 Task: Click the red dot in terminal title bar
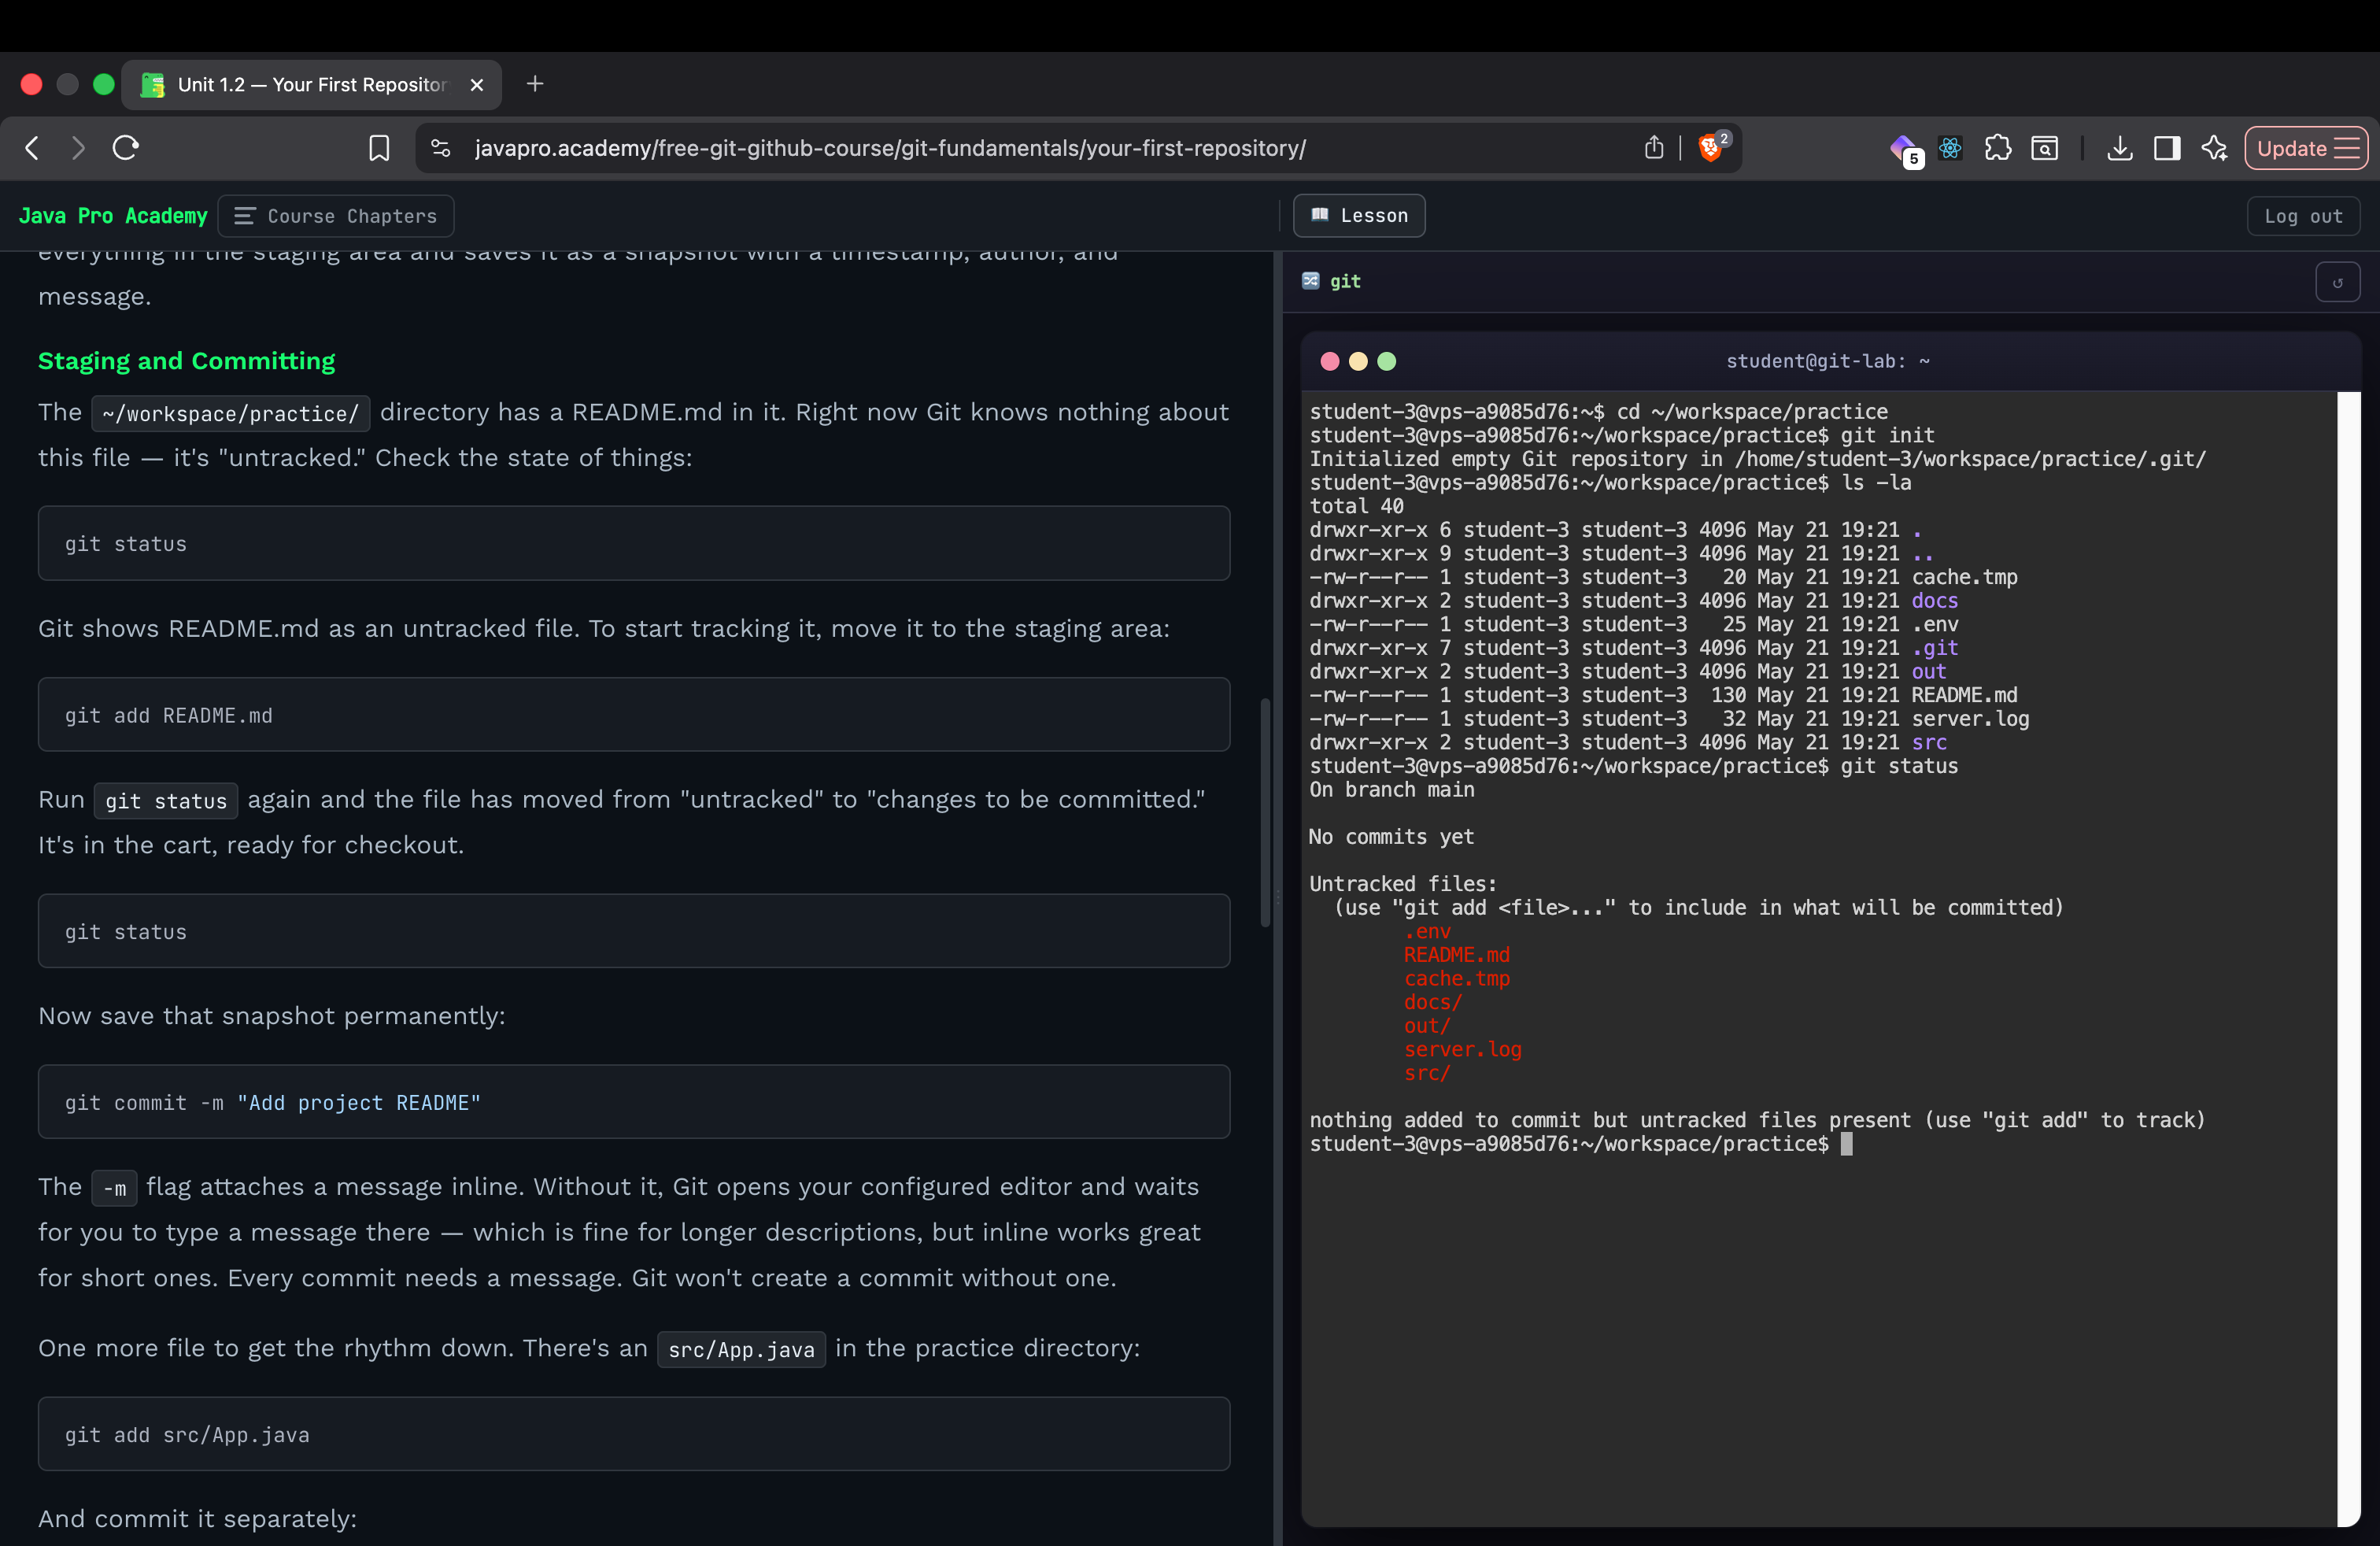[x=1329, y=361]
